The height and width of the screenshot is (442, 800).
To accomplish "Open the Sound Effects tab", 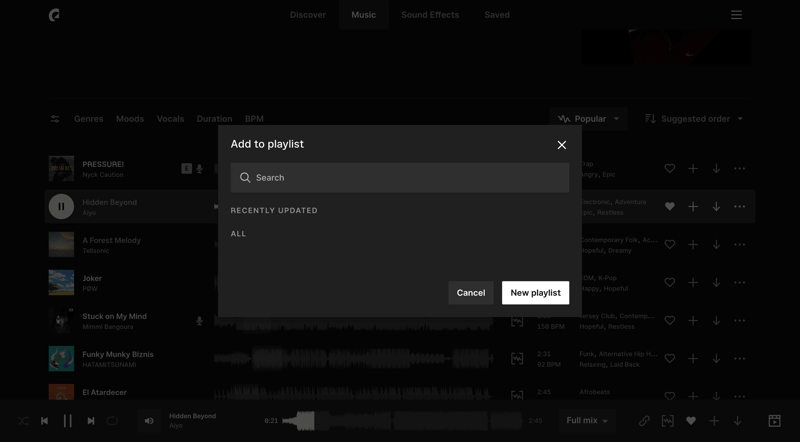I will [430, 15].
